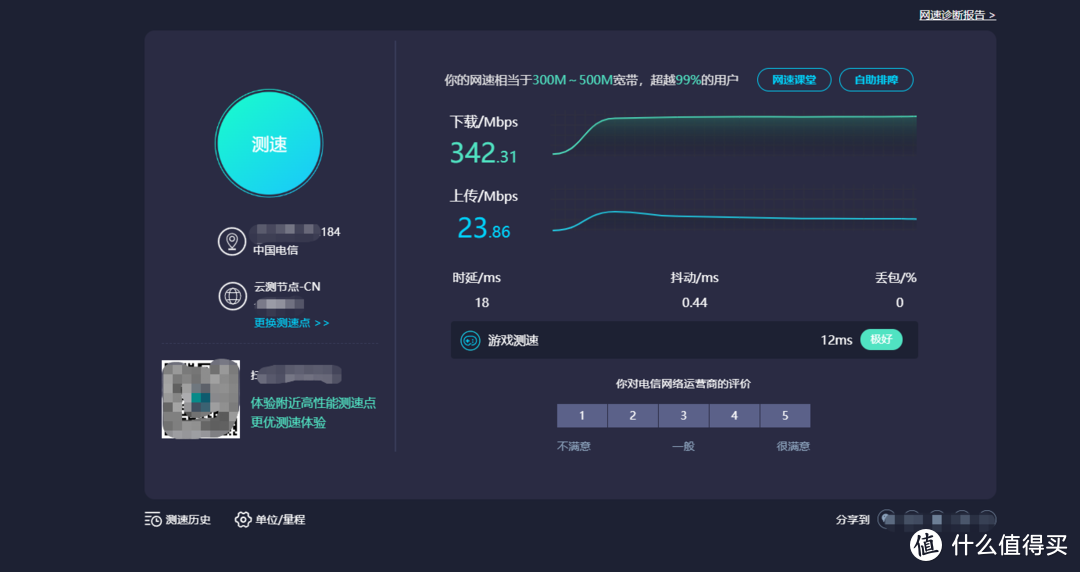Rate the carrier 3 (一般)

683,416
